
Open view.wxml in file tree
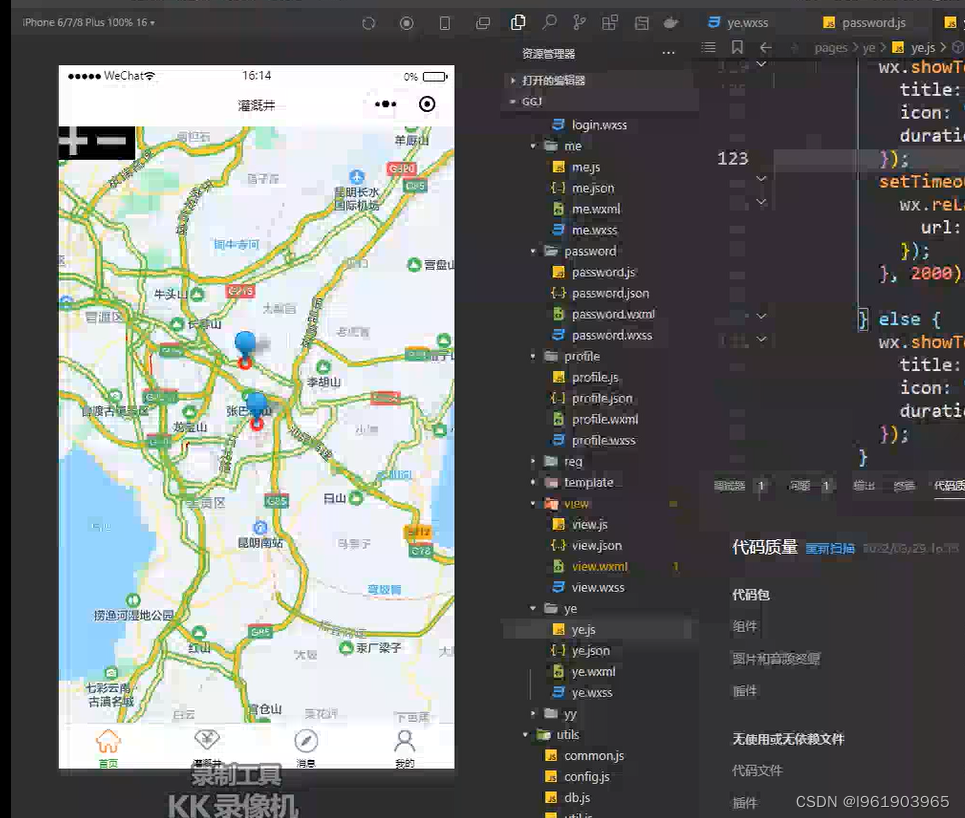pyautogui.click(x=599, y=566)
